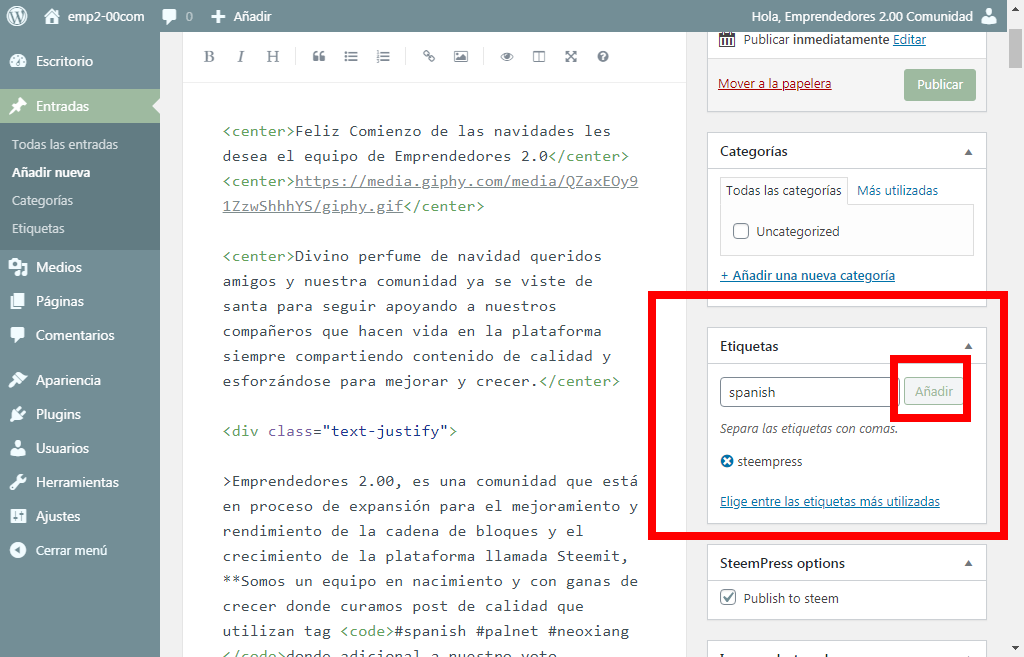Click Añadir button to add tag
The height and width of the screenshot is (657, 1024).
pos(933,392)
